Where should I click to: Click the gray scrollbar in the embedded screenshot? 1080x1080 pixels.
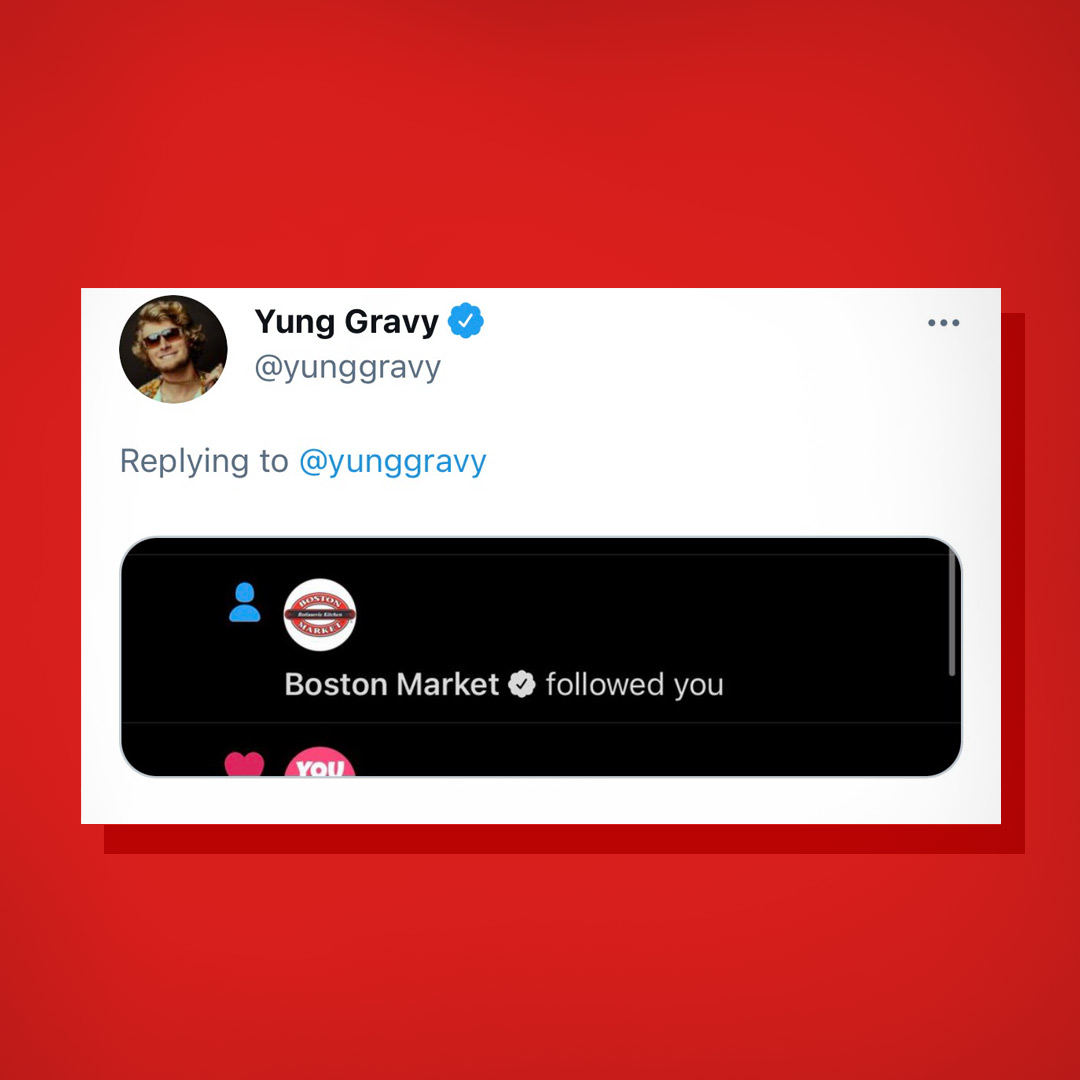pyautogui.click(x=951, y=613)
